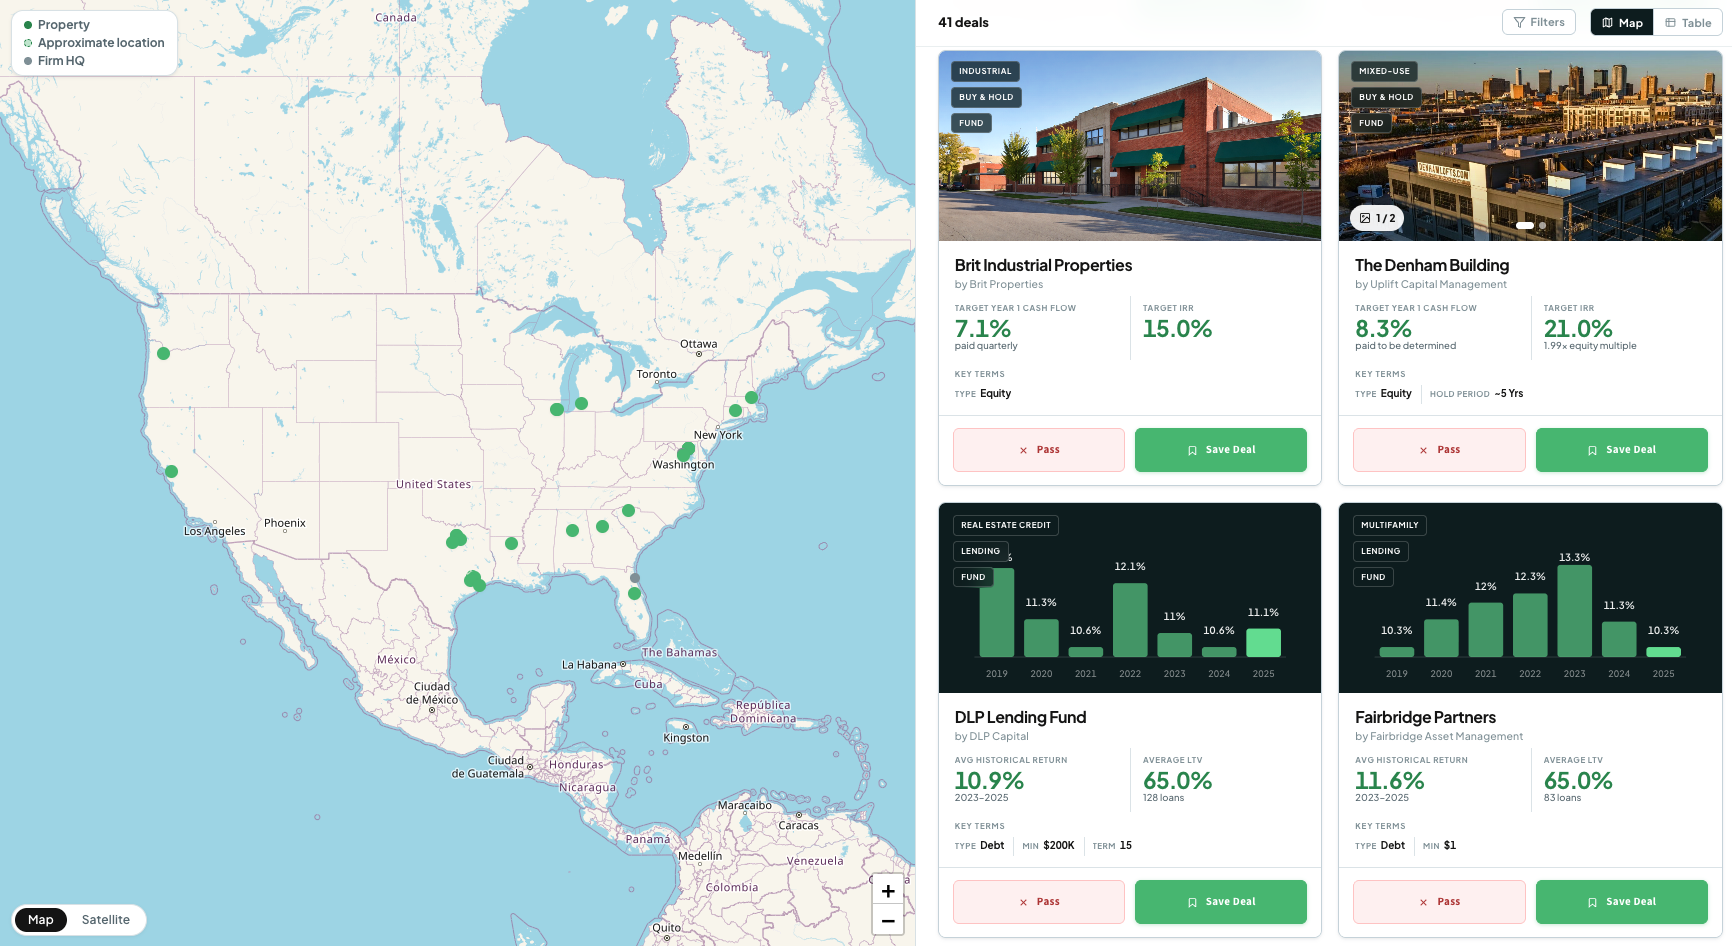Click the BUY & HOLD tag on Denham card
Image resolution: width=1732 pixels, height=946 pixels.
tap(1386, 97)
